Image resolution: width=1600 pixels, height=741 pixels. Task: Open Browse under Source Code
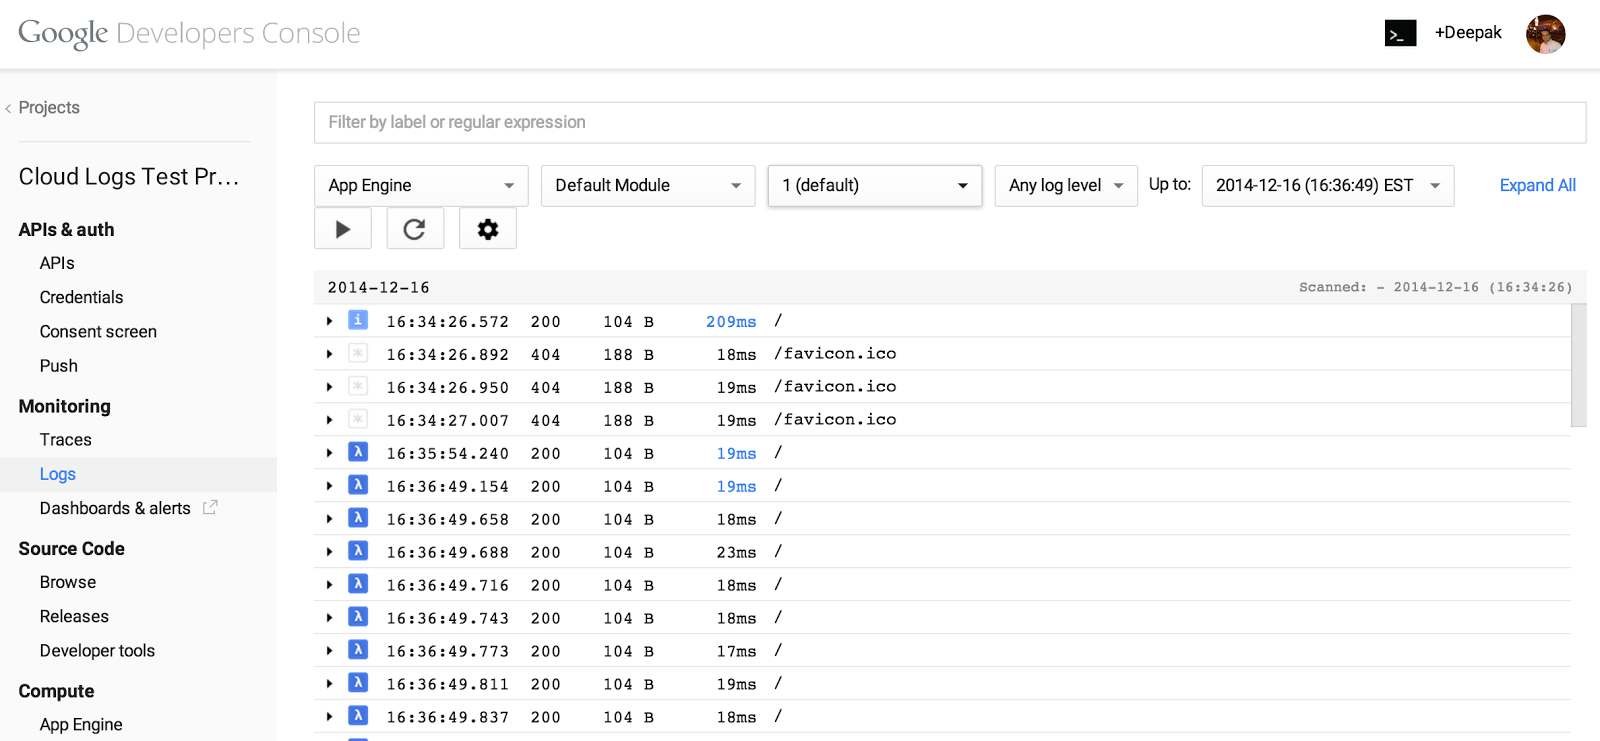tap(68, 582)
